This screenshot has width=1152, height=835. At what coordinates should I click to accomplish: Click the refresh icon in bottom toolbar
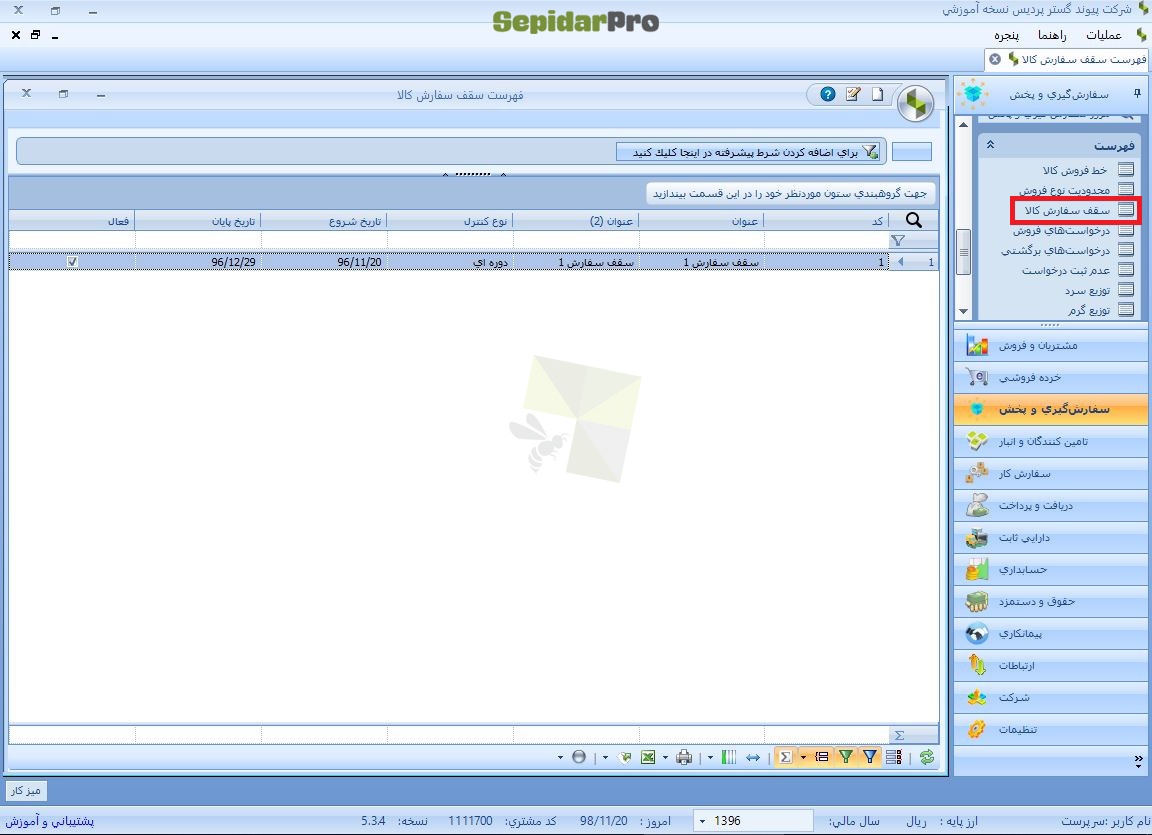[x=926, y=757]
